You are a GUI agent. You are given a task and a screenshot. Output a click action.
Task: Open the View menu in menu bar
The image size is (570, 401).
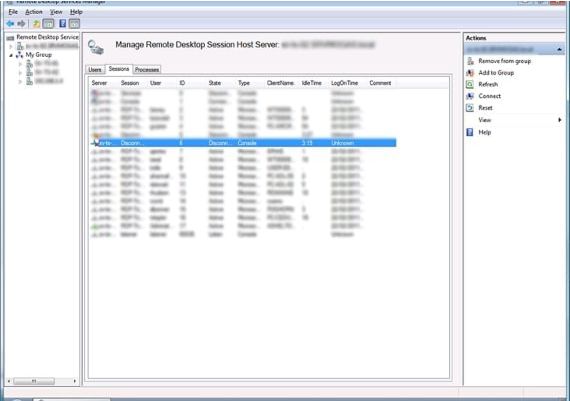point(56,12)
